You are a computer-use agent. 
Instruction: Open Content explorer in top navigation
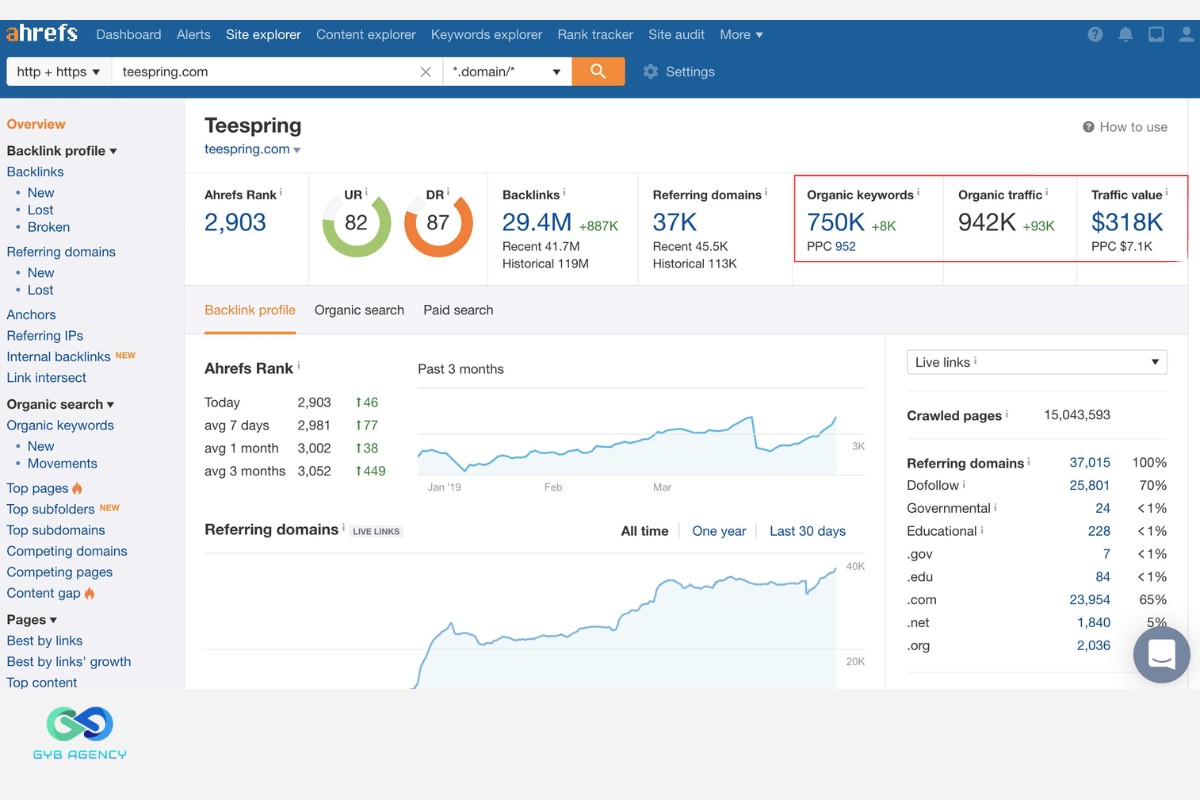tap(366, 34)
